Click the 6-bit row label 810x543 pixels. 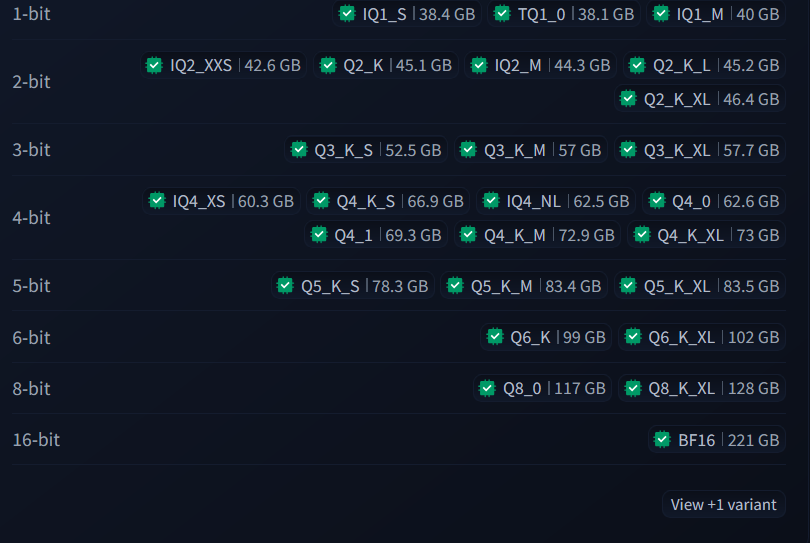pyautogui.click(x=32, y=337)
